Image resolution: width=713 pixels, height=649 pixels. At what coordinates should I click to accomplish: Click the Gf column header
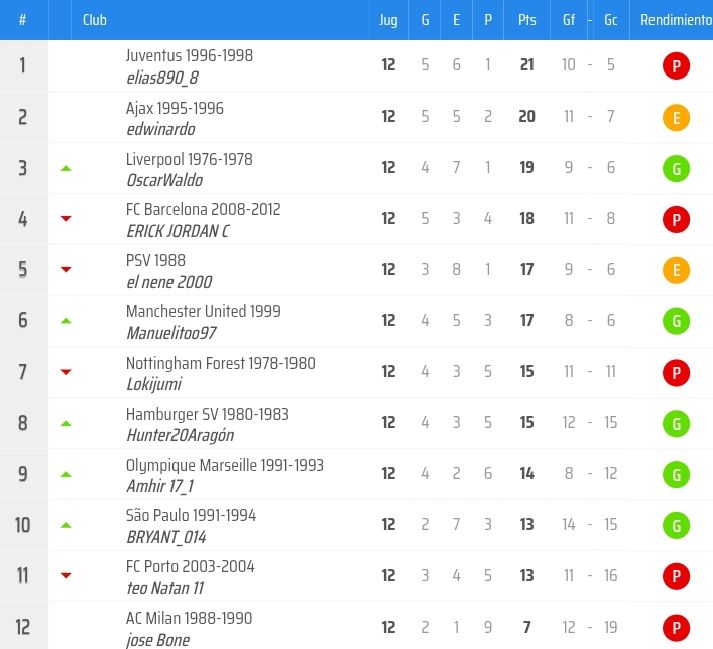[x=569, y=20]
